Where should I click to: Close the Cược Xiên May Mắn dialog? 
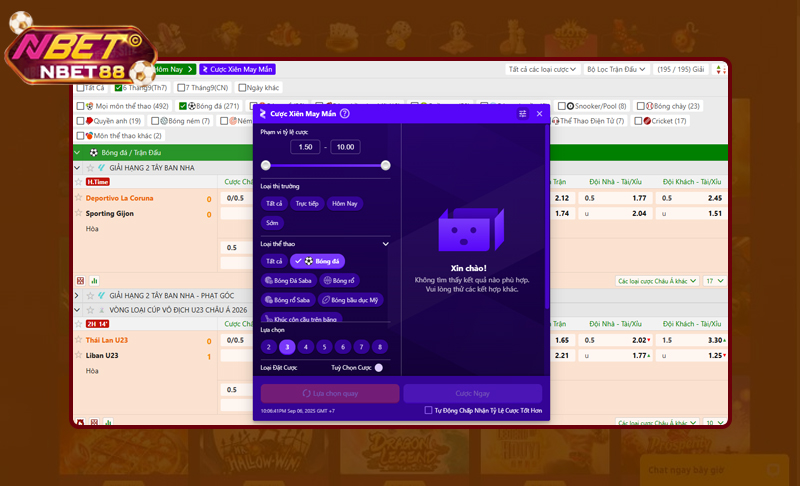point(540,114)
